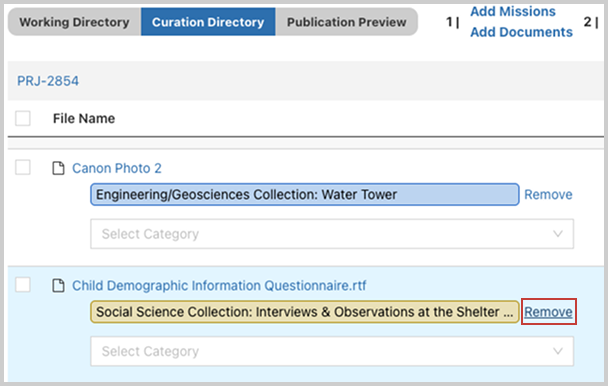Click the document icon beside Child Demographic Questionnaire
Screen dimensions: 608x386
(x=58, y=286)
